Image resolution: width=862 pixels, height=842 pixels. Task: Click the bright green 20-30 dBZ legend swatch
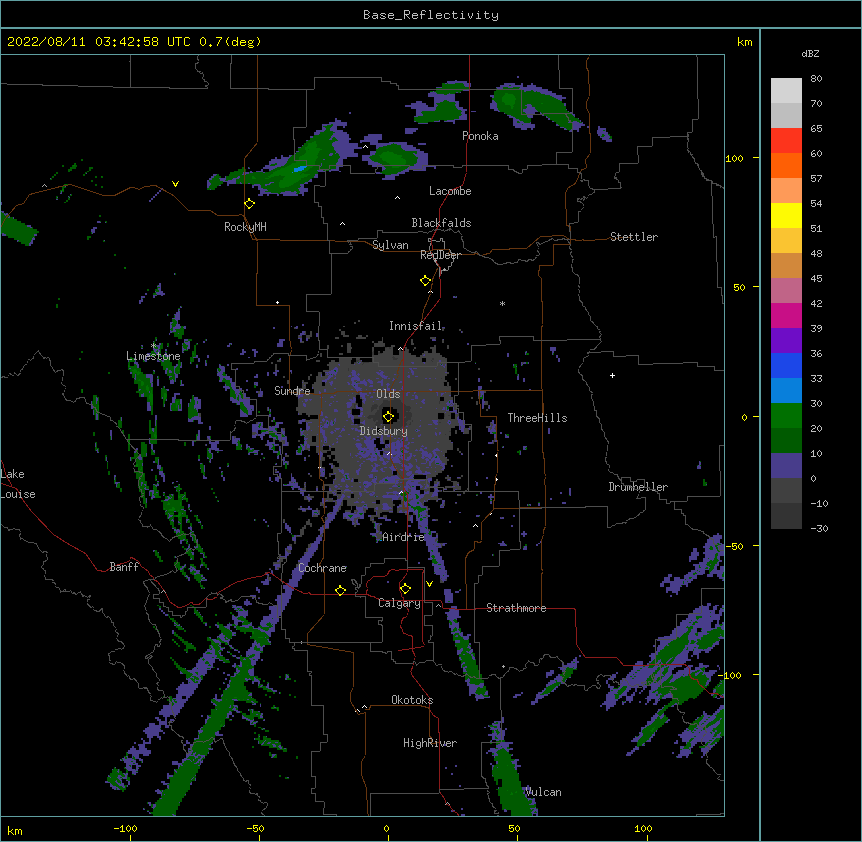click(786, 416)
